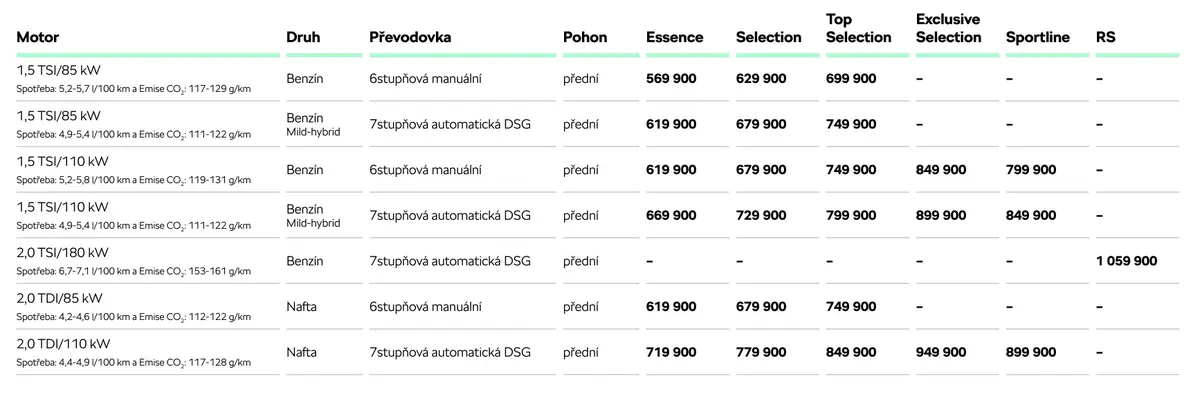Image resolution: width=1200 pixels, height=396 pixels.
Task: Select the 699 900 Top Selection price
Action: (x=851, y=78)
